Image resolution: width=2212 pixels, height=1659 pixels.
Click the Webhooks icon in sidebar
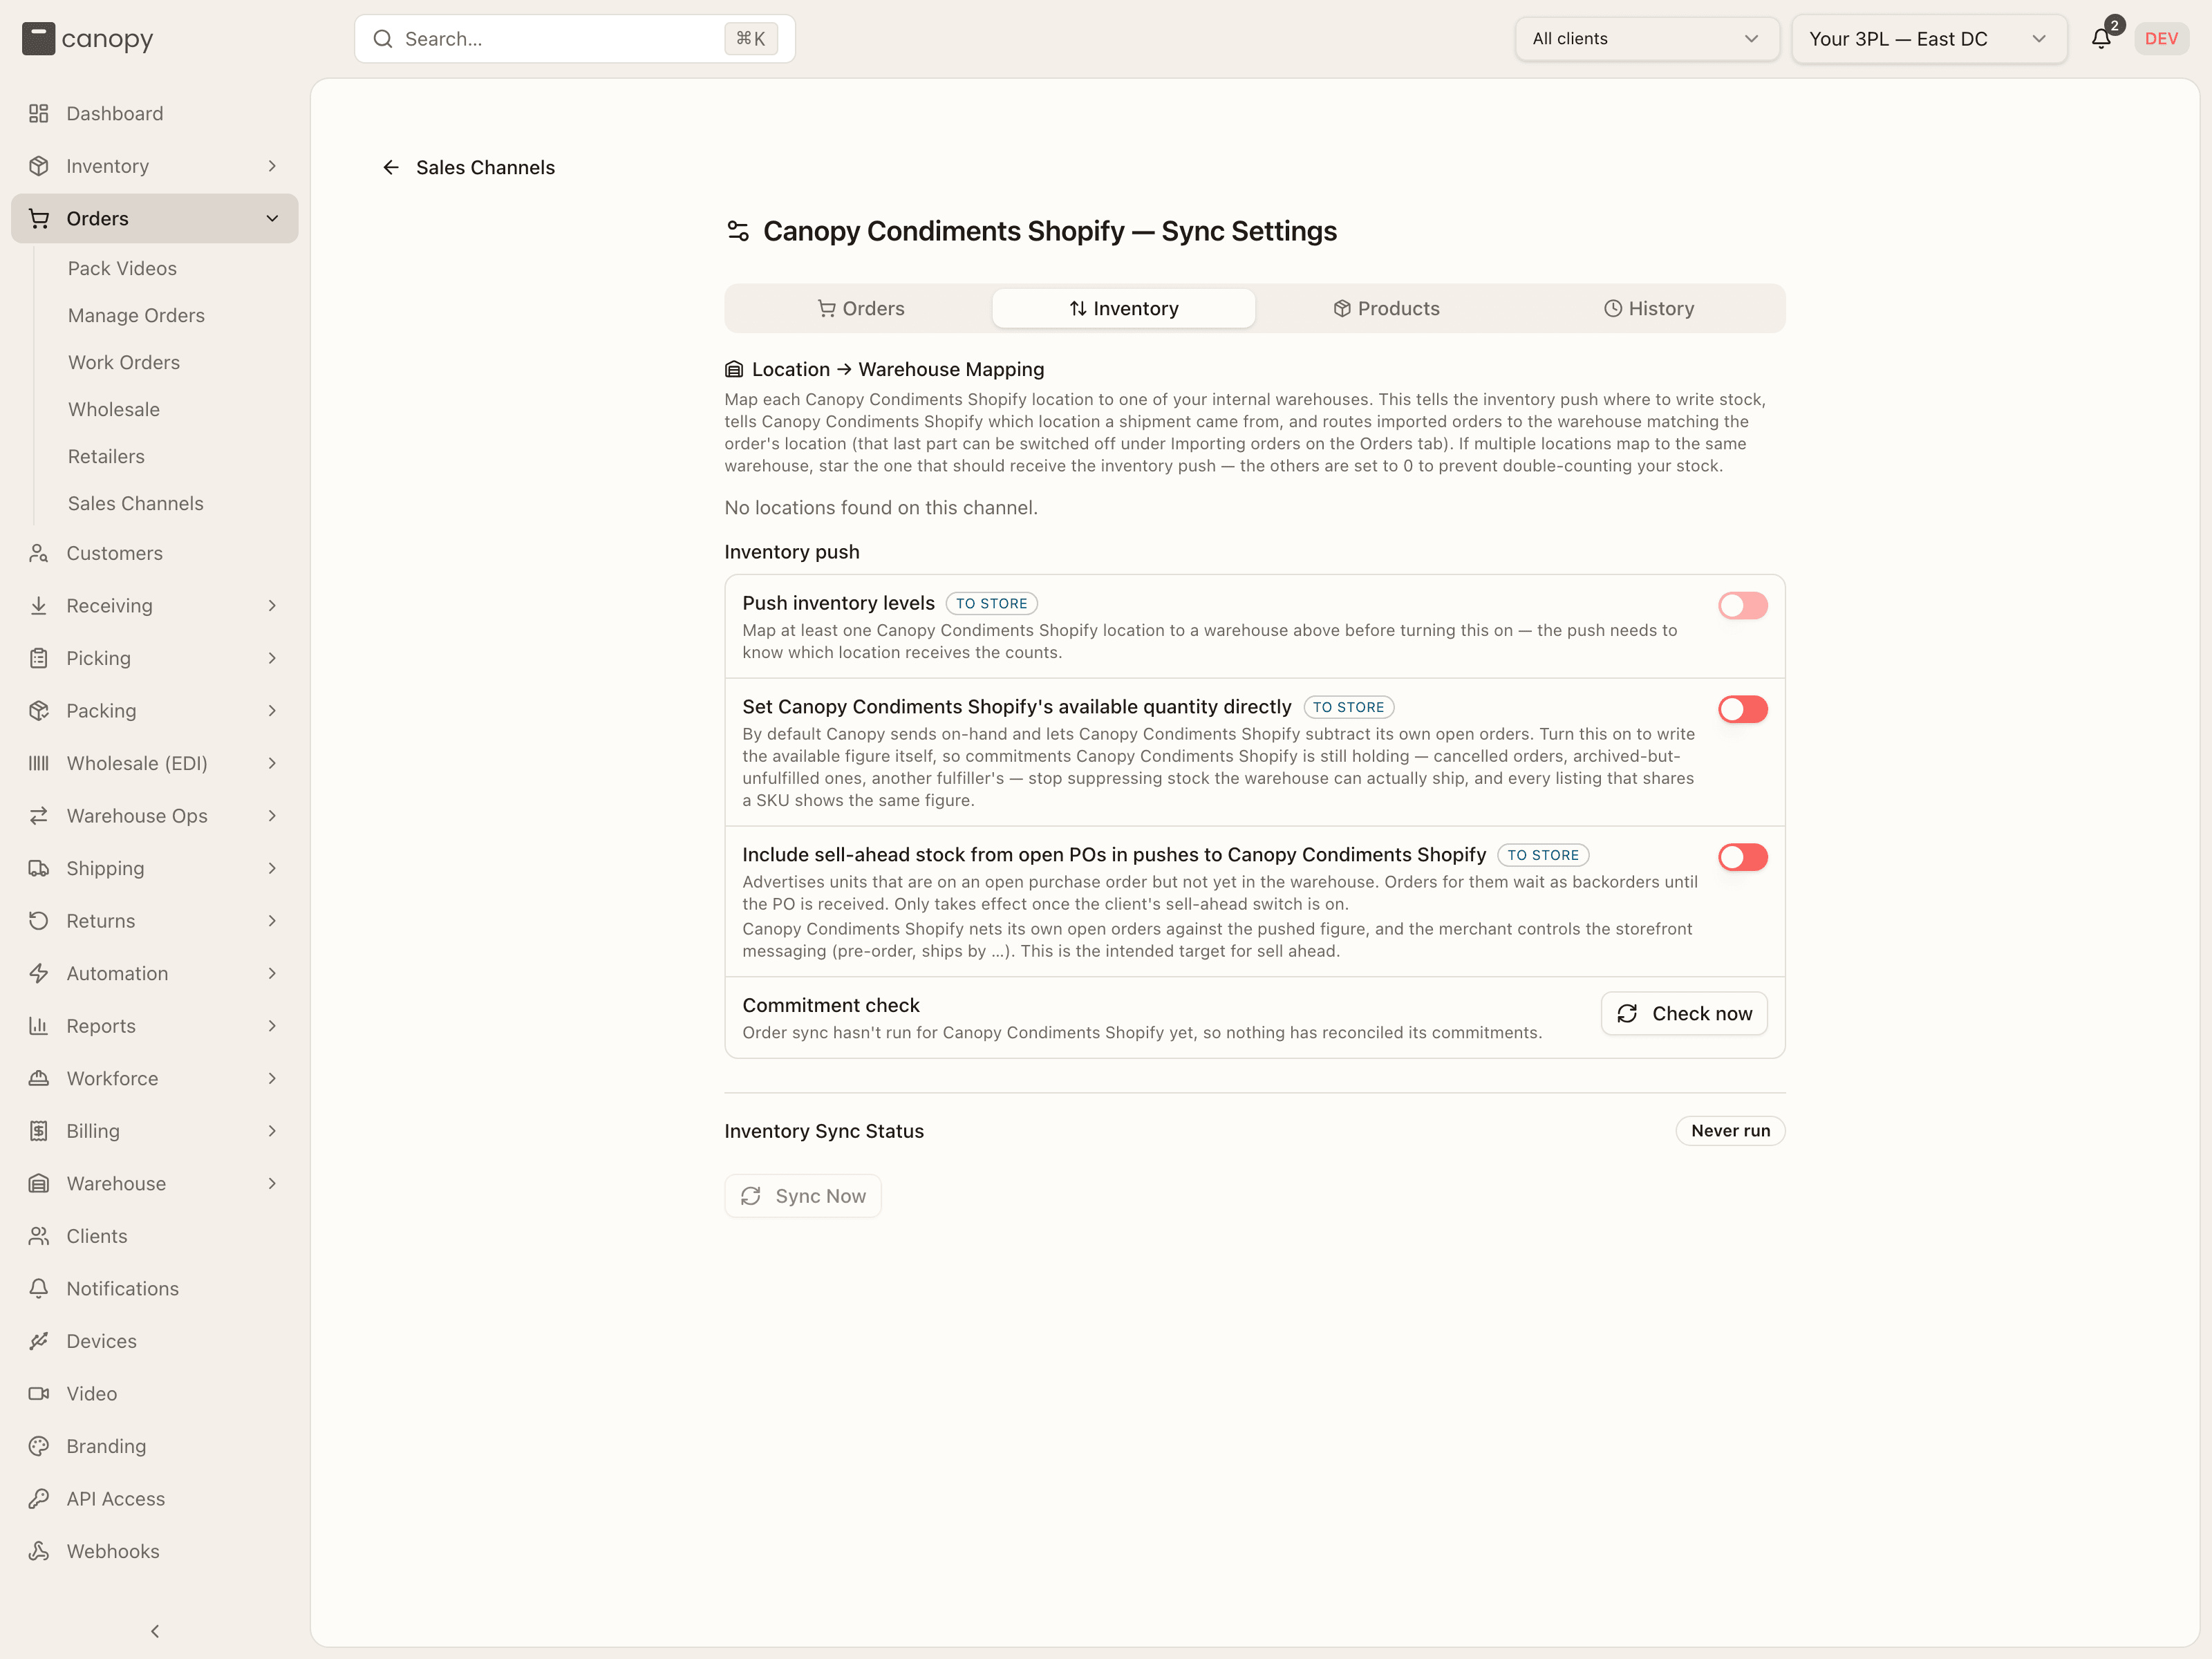(39, 1551)
